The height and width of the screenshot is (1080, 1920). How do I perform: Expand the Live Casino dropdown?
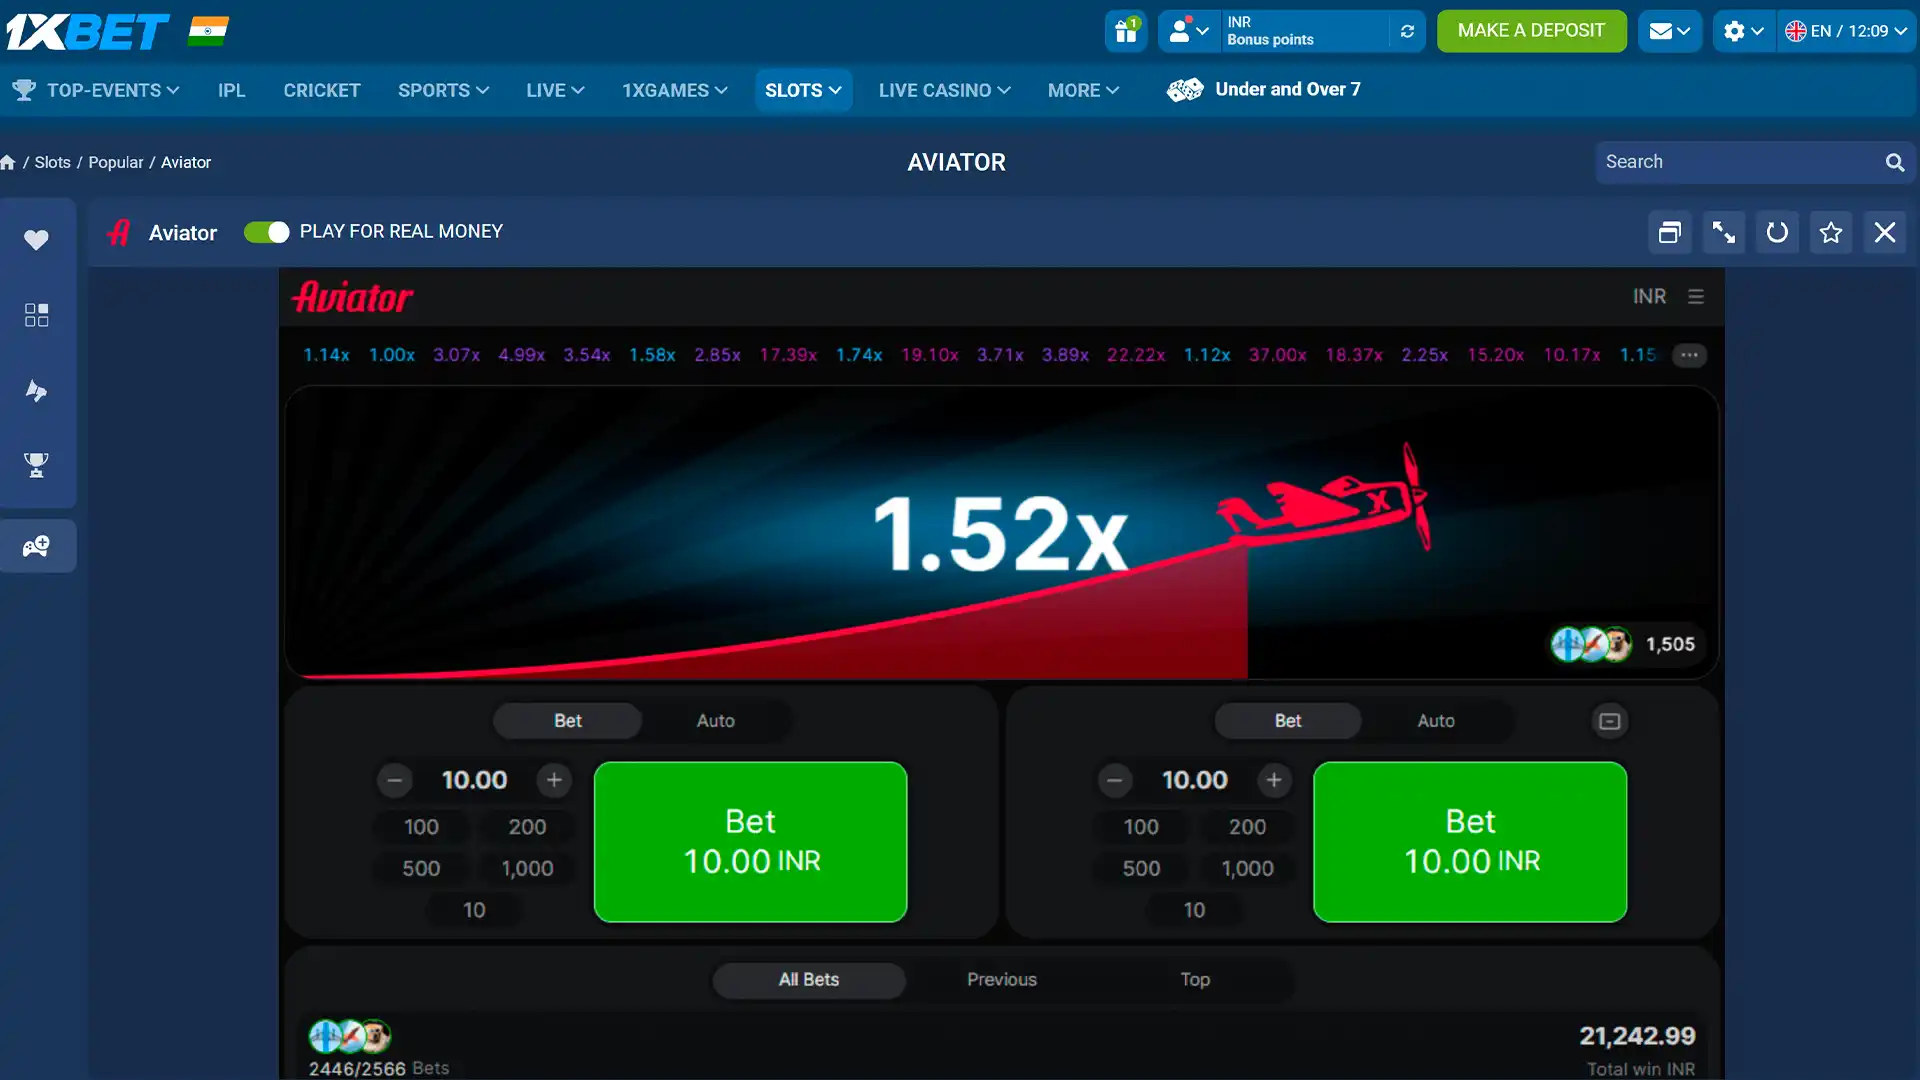(x=944, y=90)
